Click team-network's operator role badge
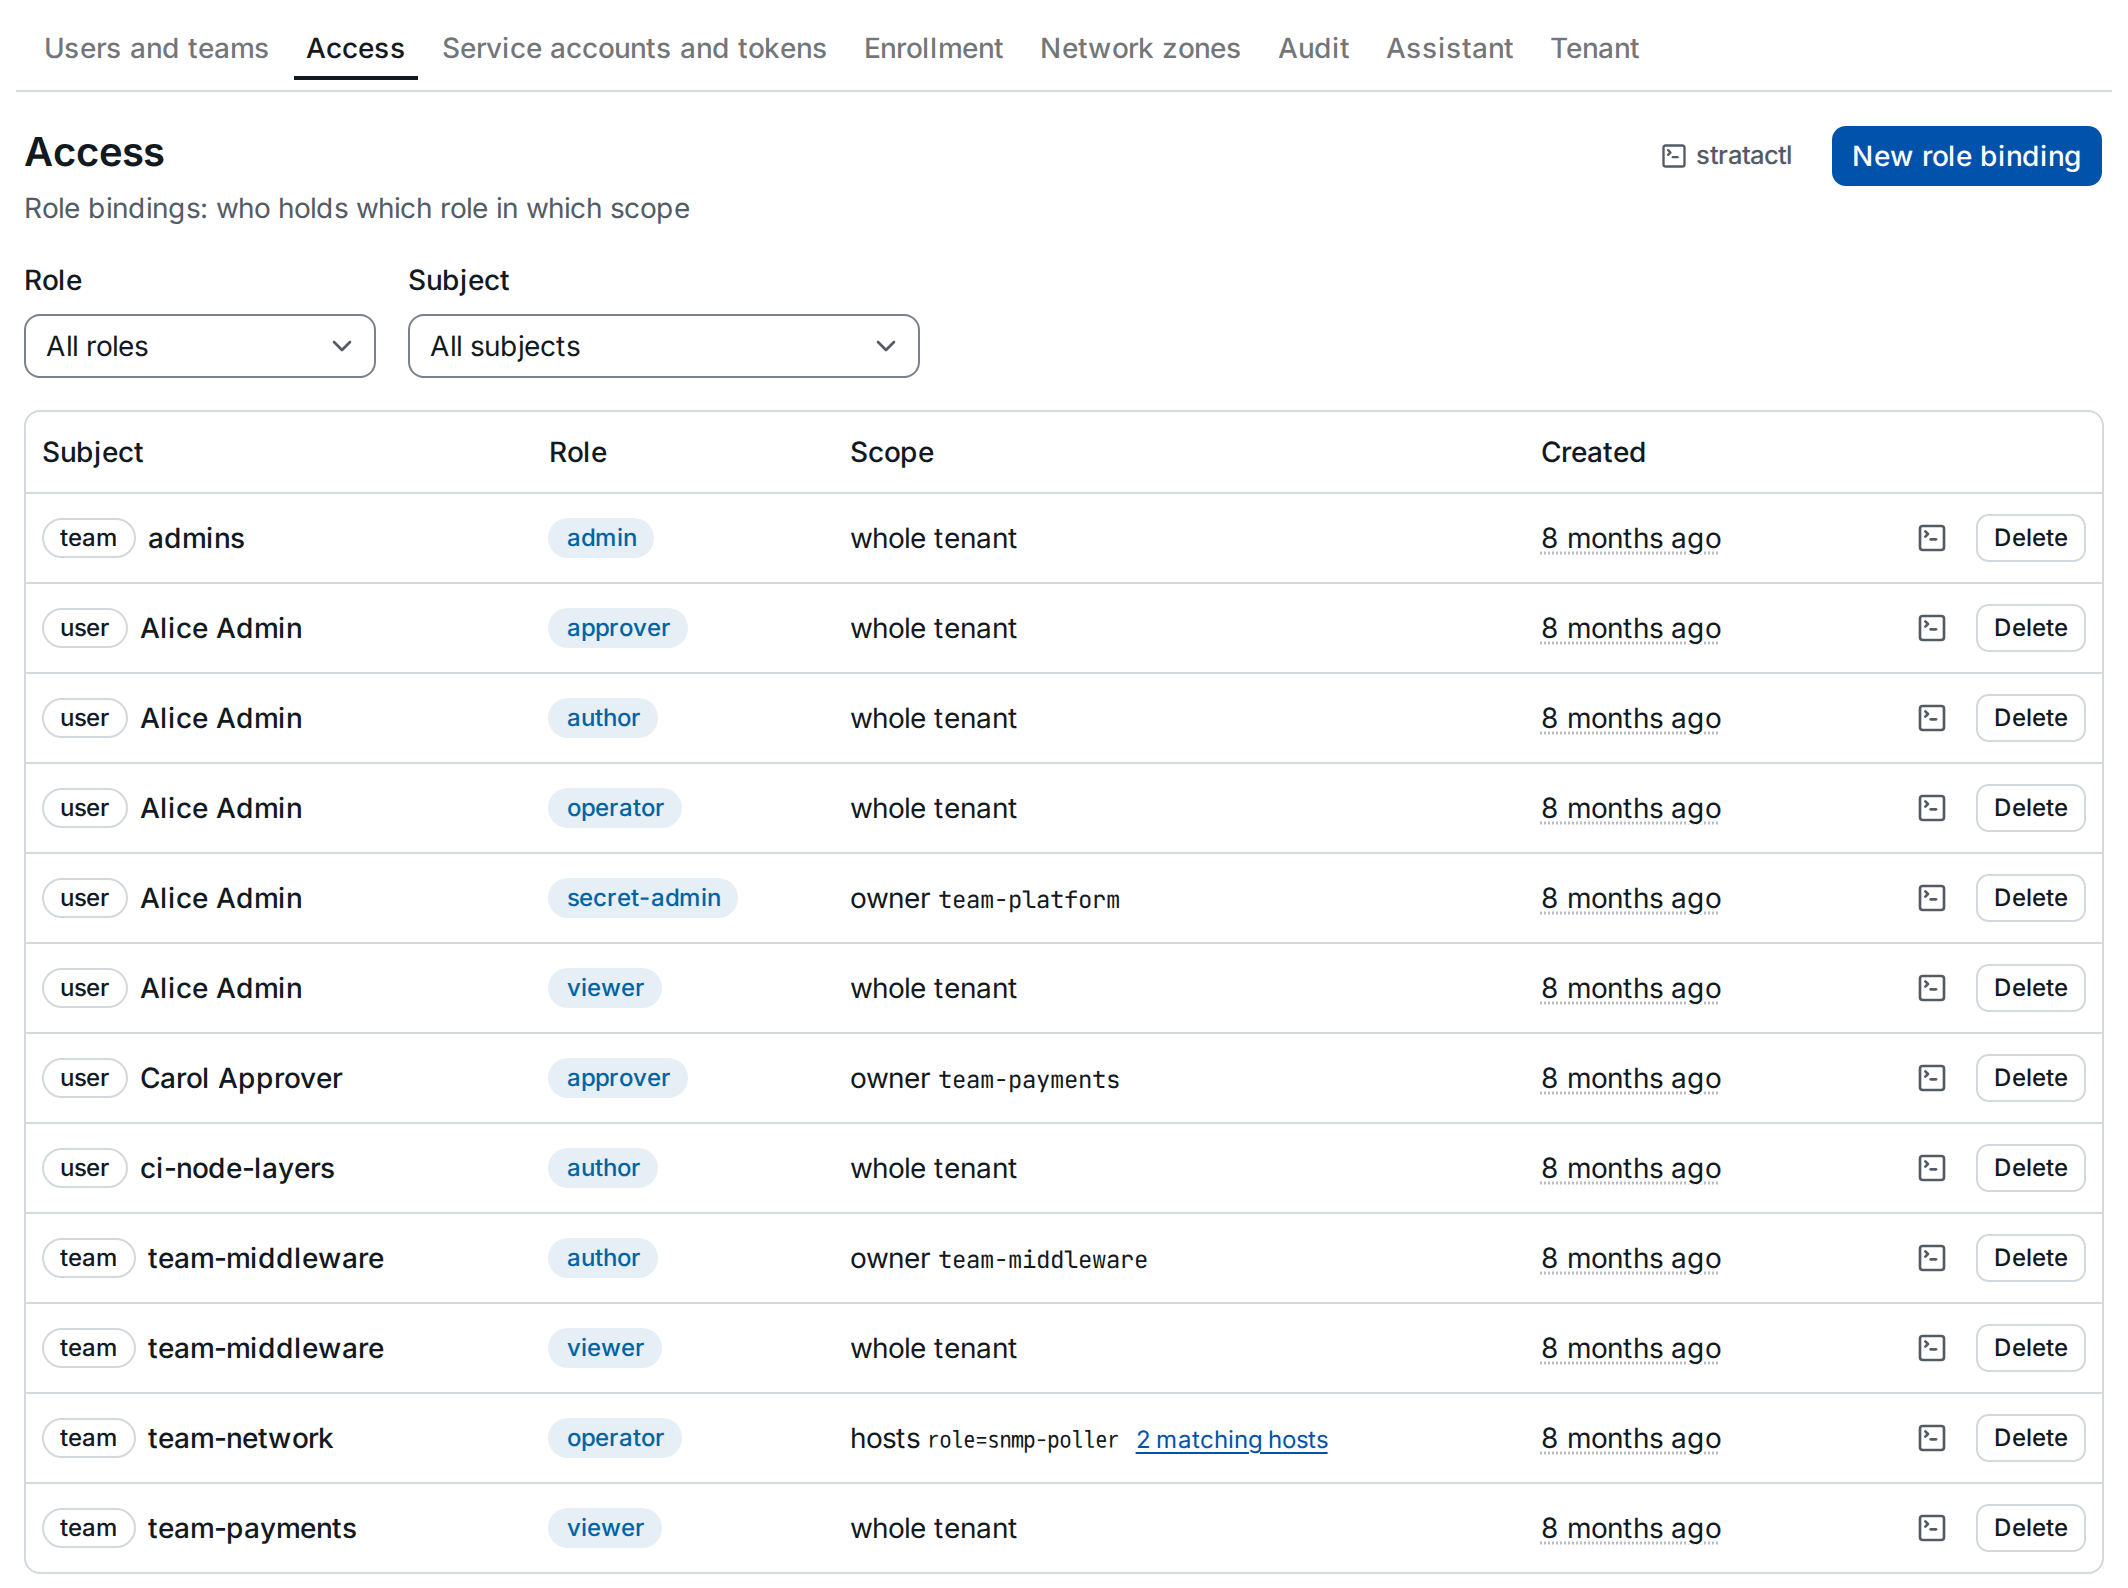The height and width of the screenshot is (1588, 2128). point(615,1438)
